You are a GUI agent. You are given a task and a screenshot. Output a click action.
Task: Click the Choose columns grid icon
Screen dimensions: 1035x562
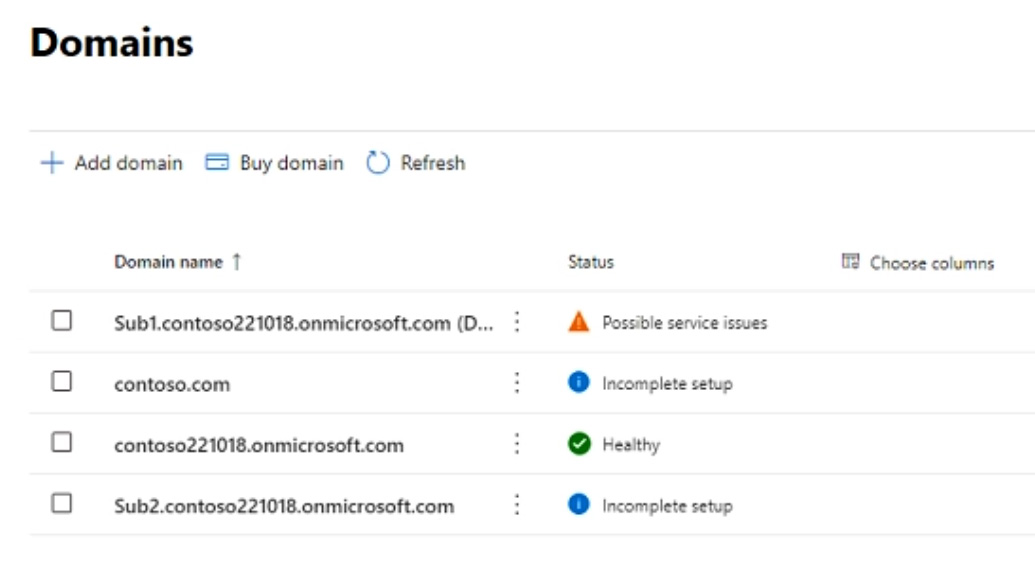(x=851, y=262)
